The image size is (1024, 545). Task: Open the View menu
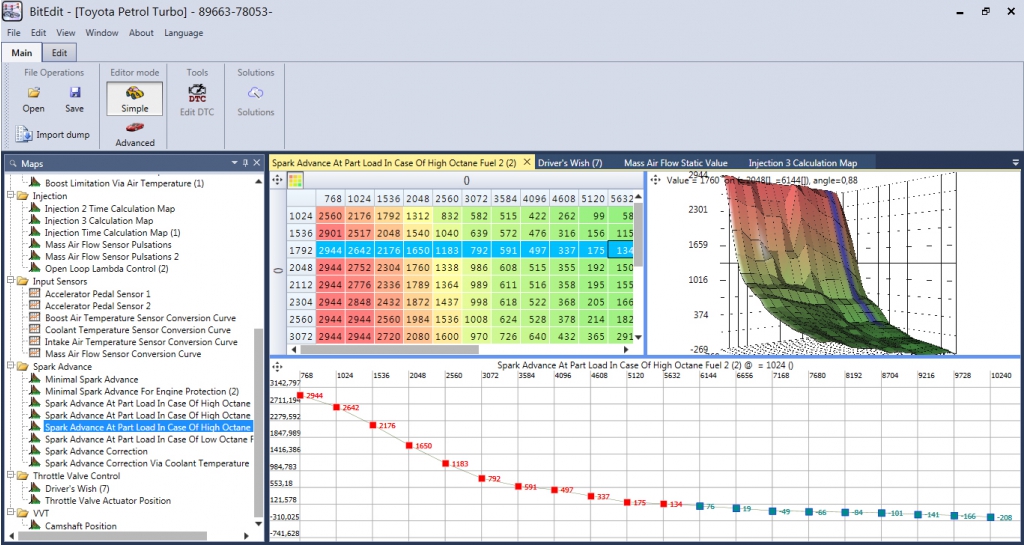[x=65, y=33]
